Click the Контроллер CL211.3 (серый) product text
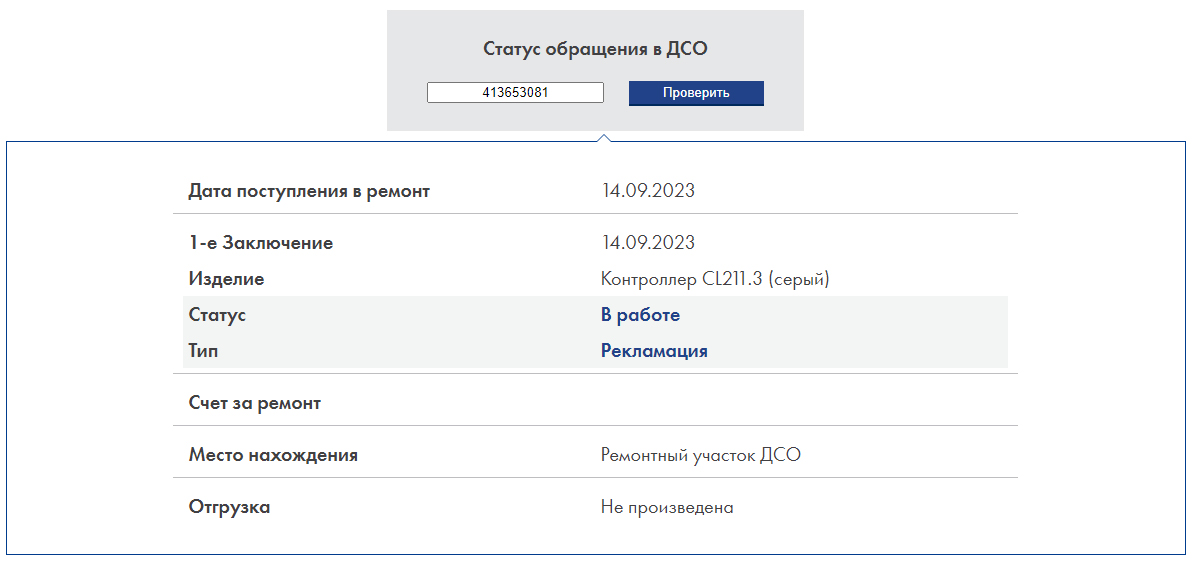This screenshot has width=1192, height=565. (x=715, y=279)
